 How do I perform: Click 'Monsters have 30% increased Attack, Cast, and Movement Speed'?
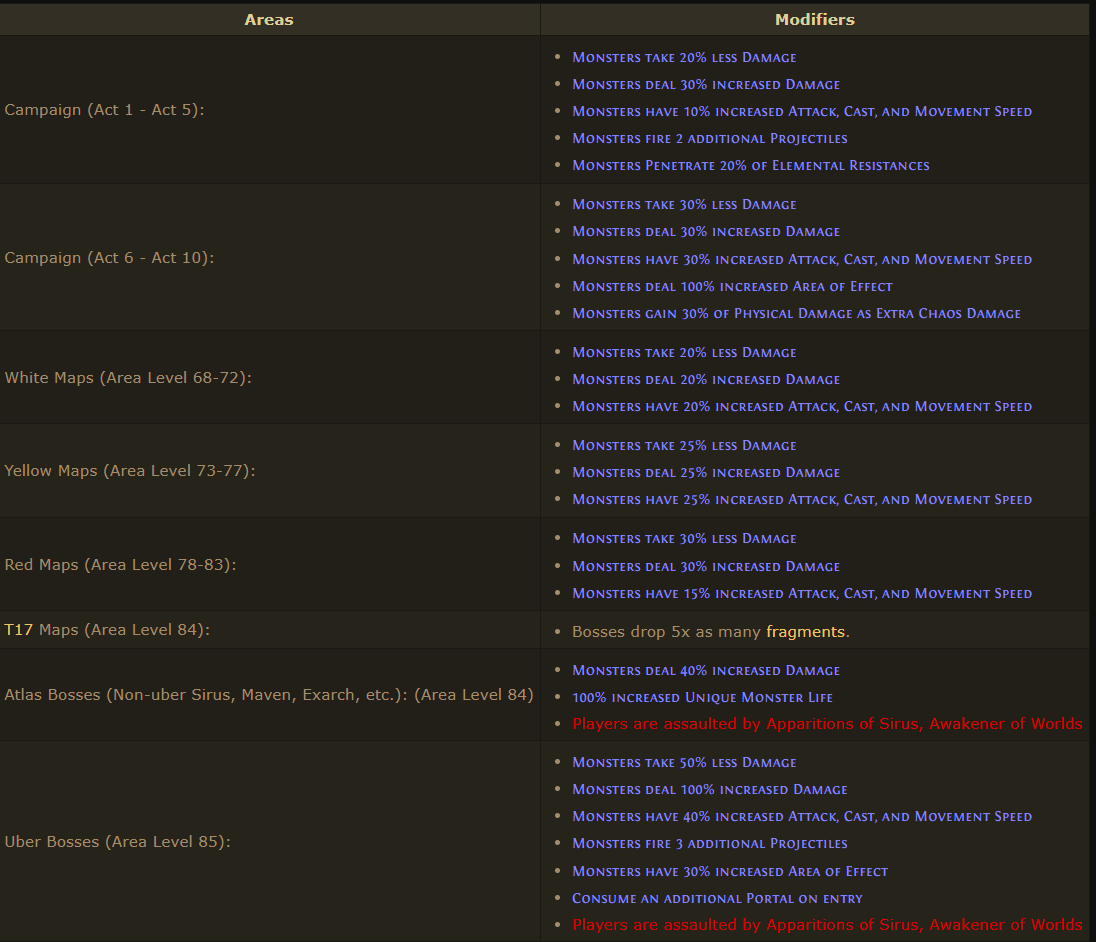pos(802,259)
